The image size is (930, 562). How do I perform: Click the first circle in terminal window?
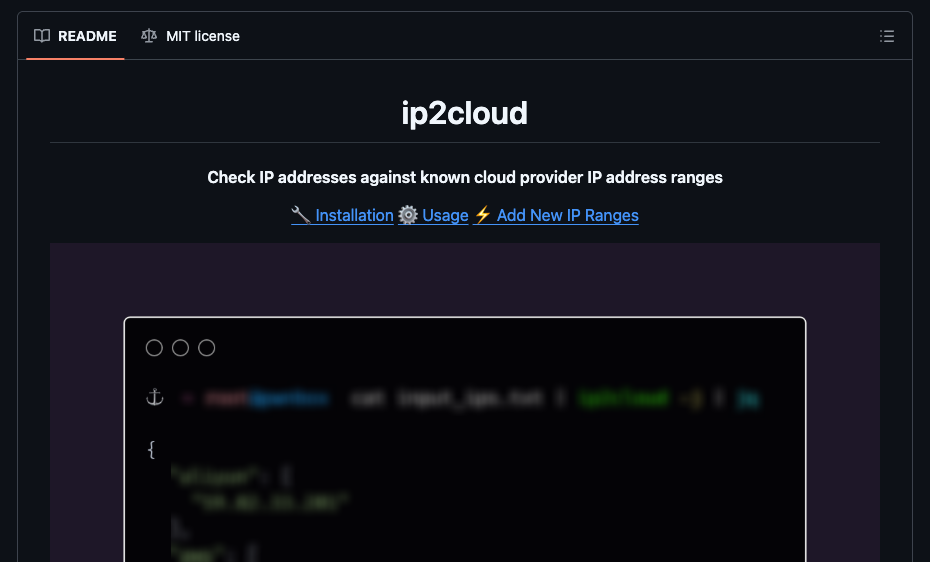[154, 348]
